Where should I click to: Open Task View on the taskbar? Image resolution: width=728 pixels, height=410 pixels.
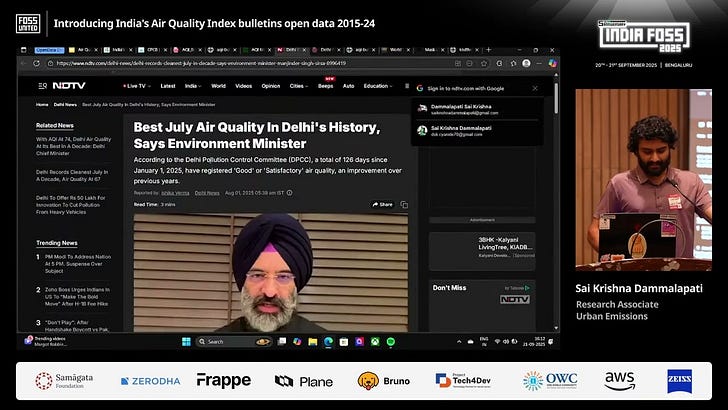click(x=281, y=342)
